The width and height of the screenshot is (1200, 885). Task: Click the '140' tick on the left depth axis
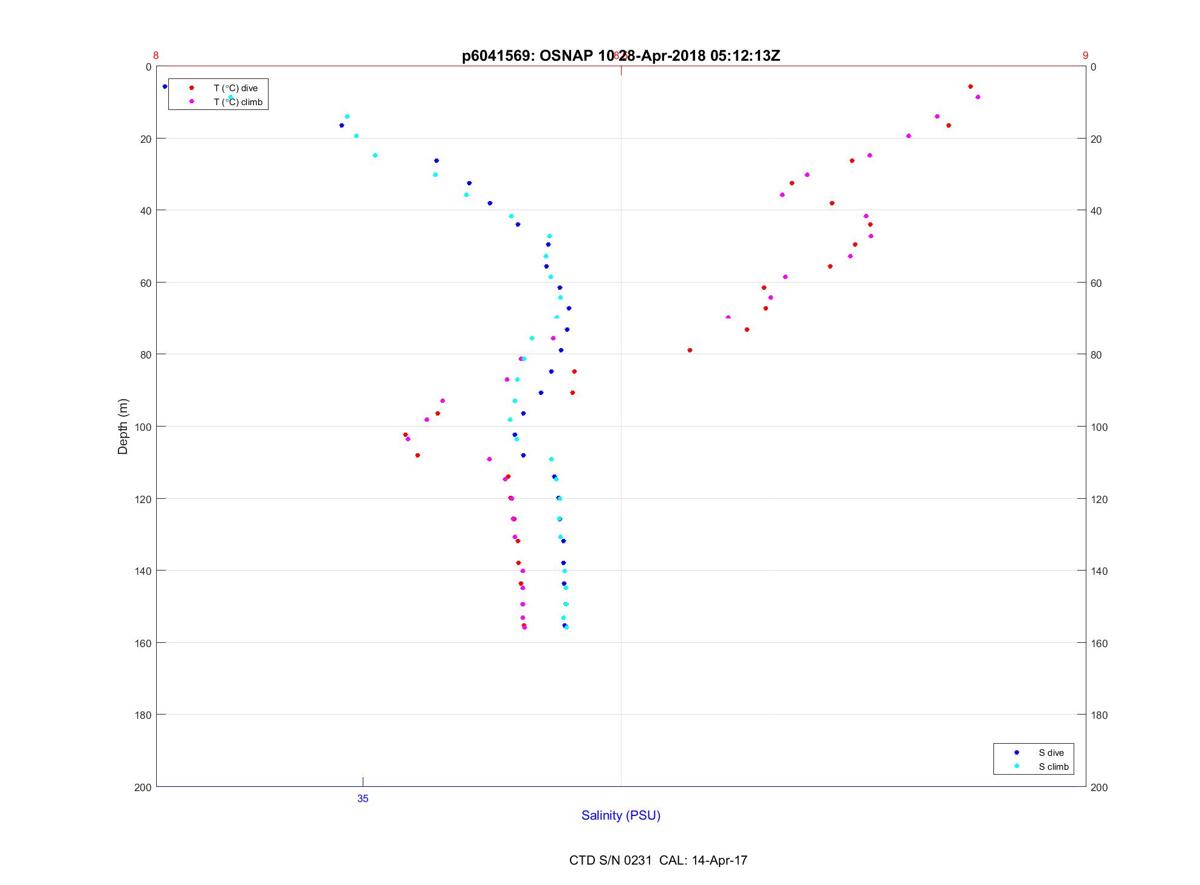click(x=143, y=571)
